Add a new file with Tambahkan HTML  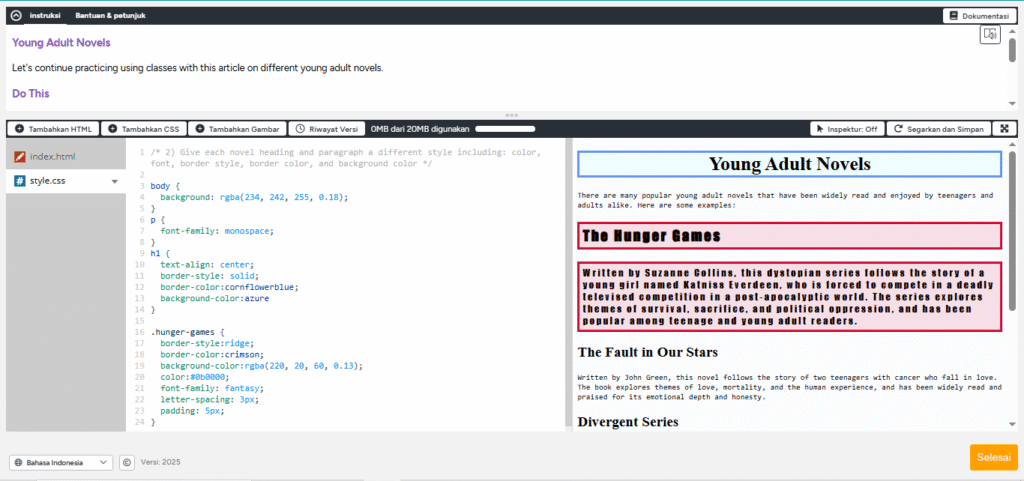coord(51,129)
